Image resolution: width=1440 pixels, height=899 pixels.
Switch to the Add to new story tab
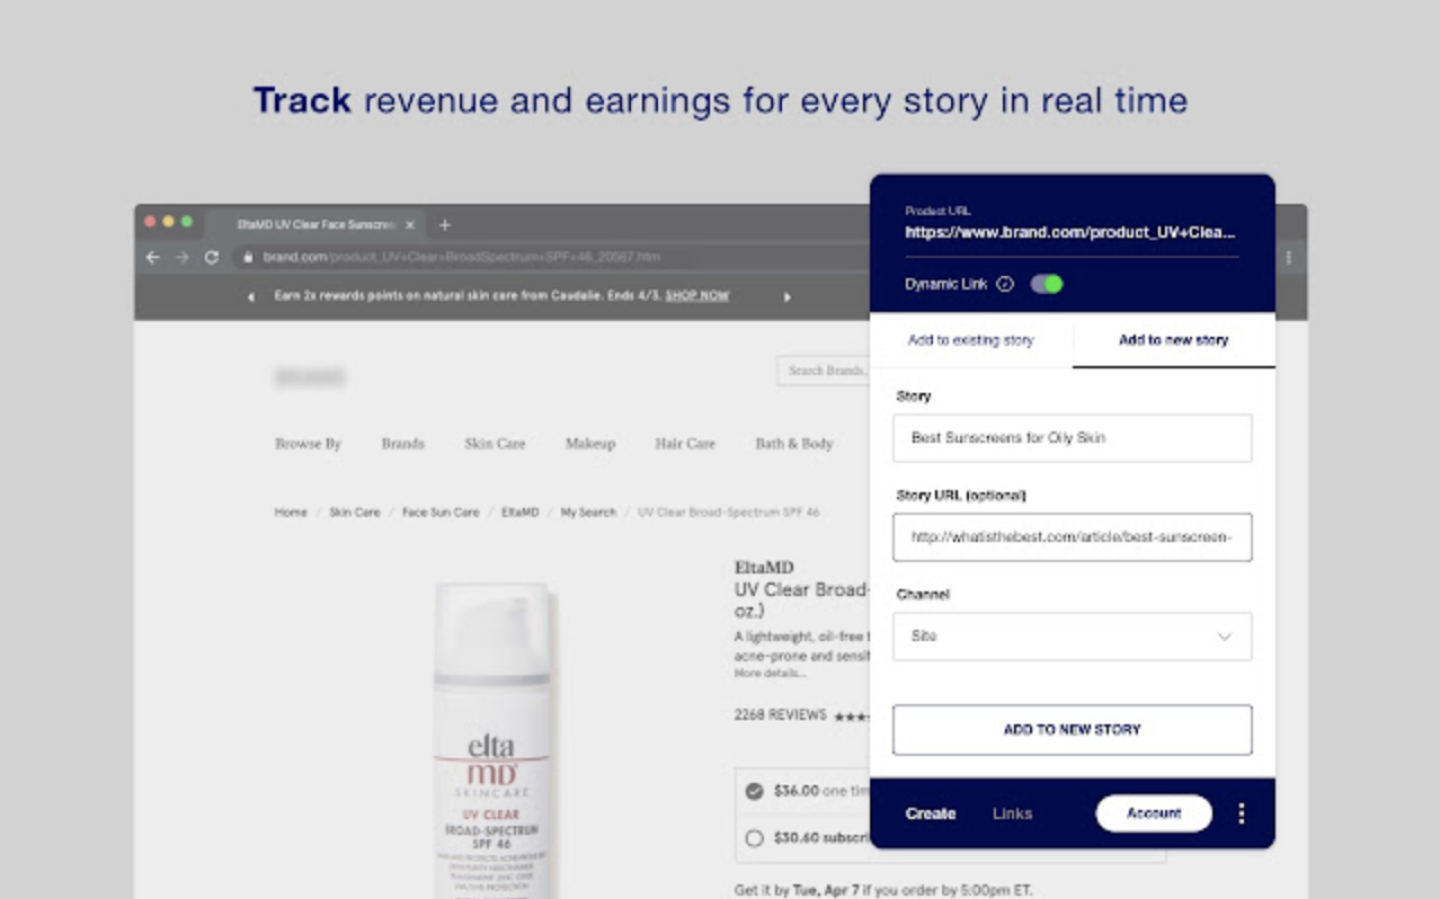1173,341
